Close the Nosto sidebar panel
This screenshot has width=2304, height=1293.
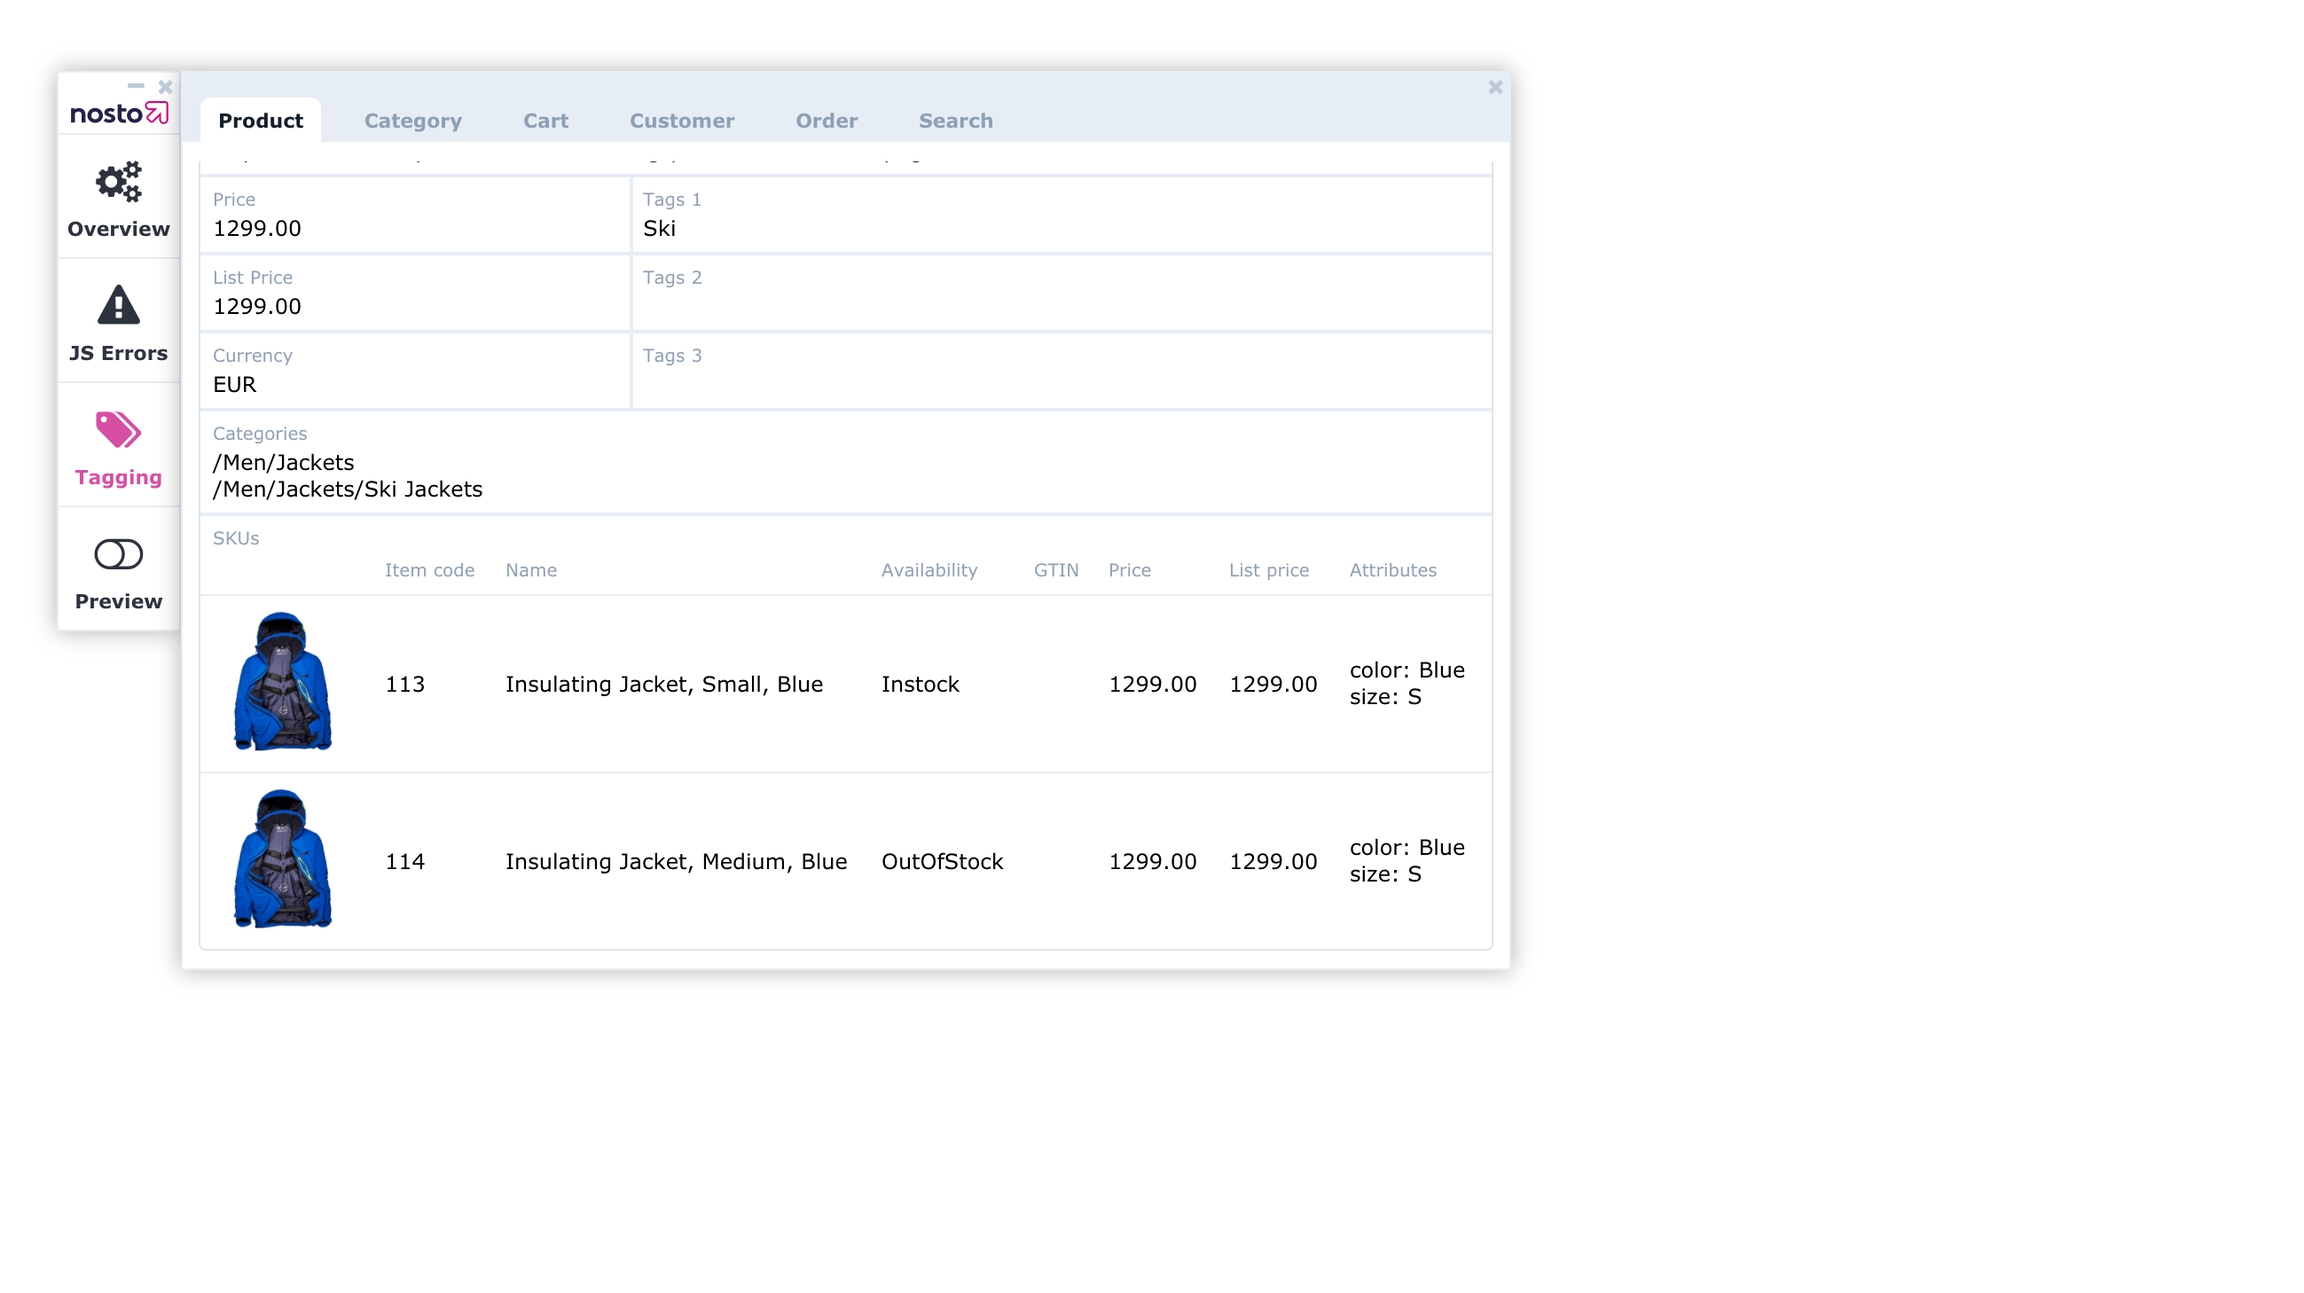[x=166, y=87]
